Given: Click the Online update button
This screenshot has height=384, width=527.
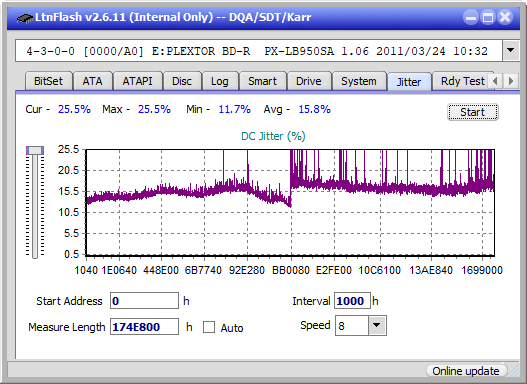Looking at the screenshot, I should pos(466,371).
